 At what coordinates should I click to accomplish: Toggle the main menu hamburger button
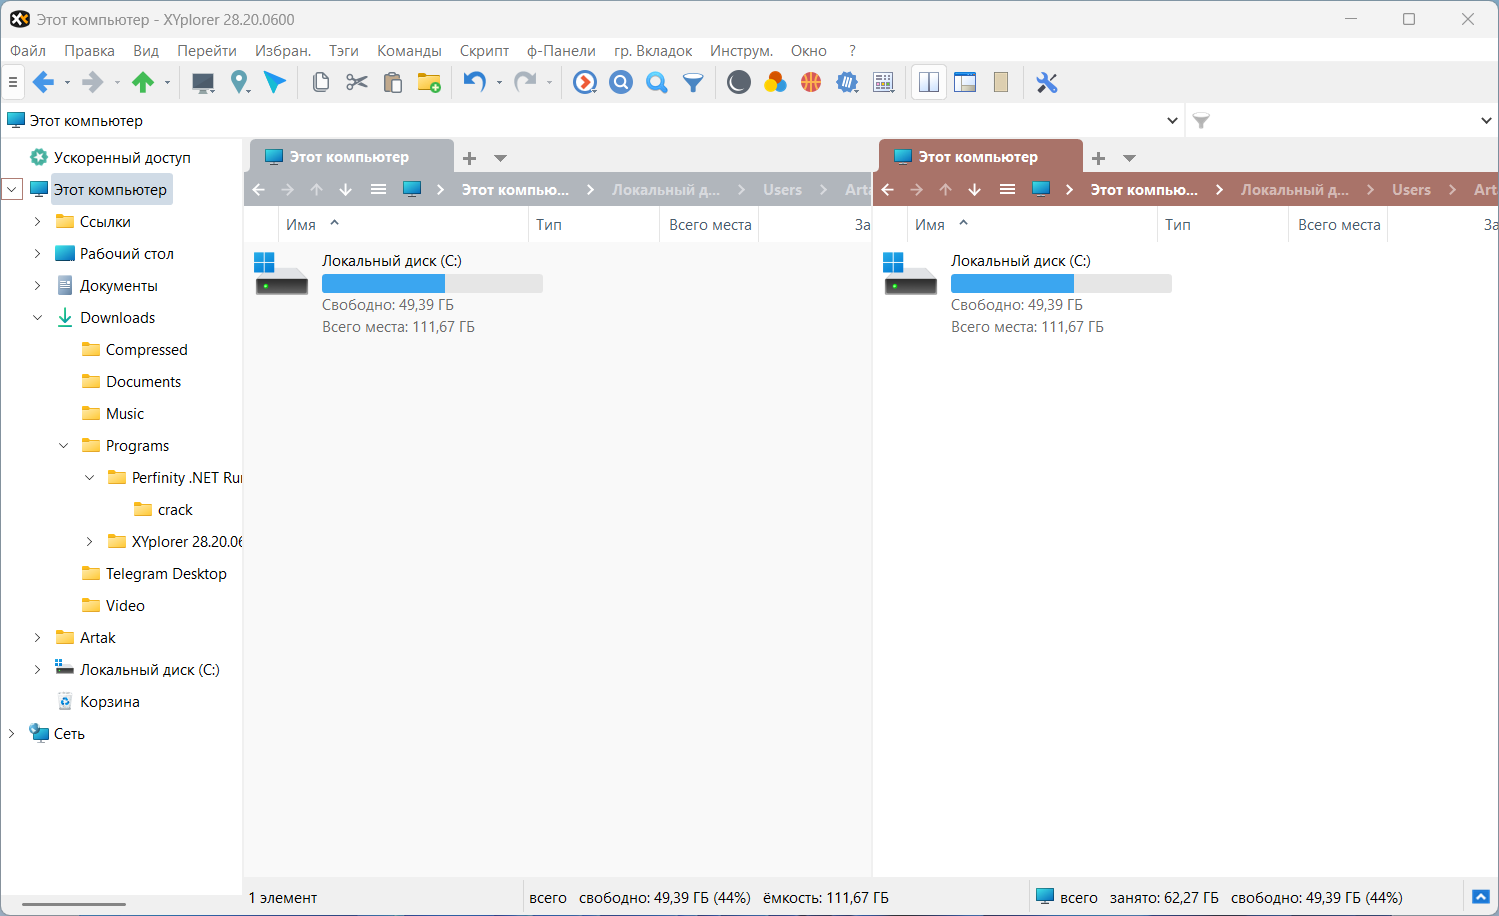point(13,83)
